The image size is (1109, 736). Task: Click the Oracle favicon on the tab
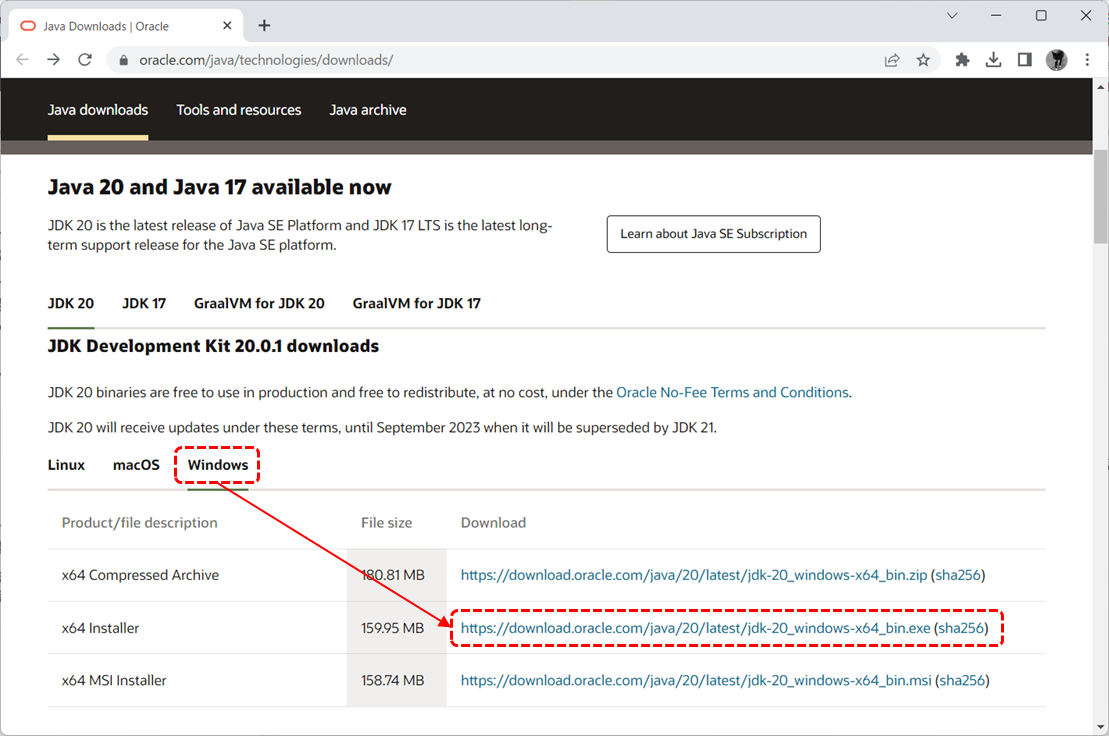[x=28, y=26]
